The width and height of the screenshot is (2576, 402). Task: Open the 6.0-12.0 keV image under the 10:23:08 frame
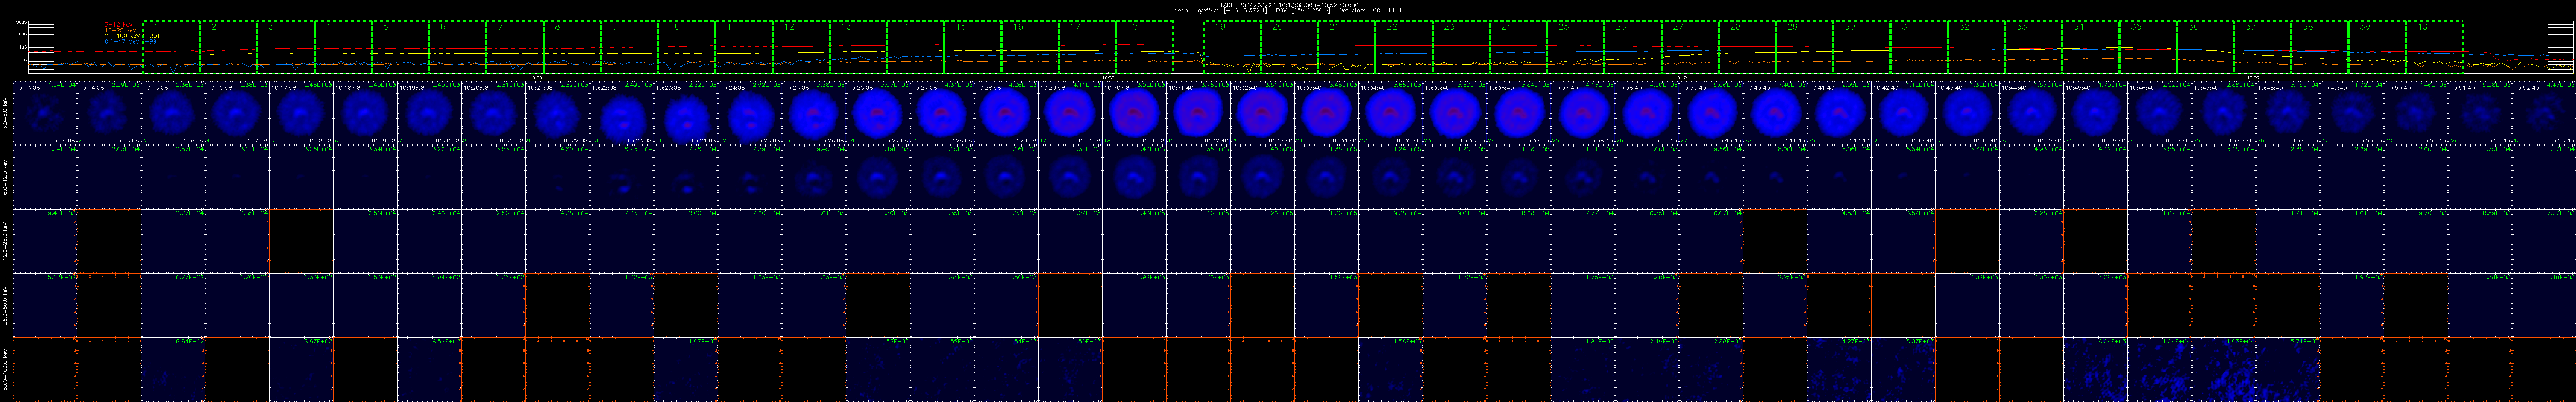click(x=686, y=177)
